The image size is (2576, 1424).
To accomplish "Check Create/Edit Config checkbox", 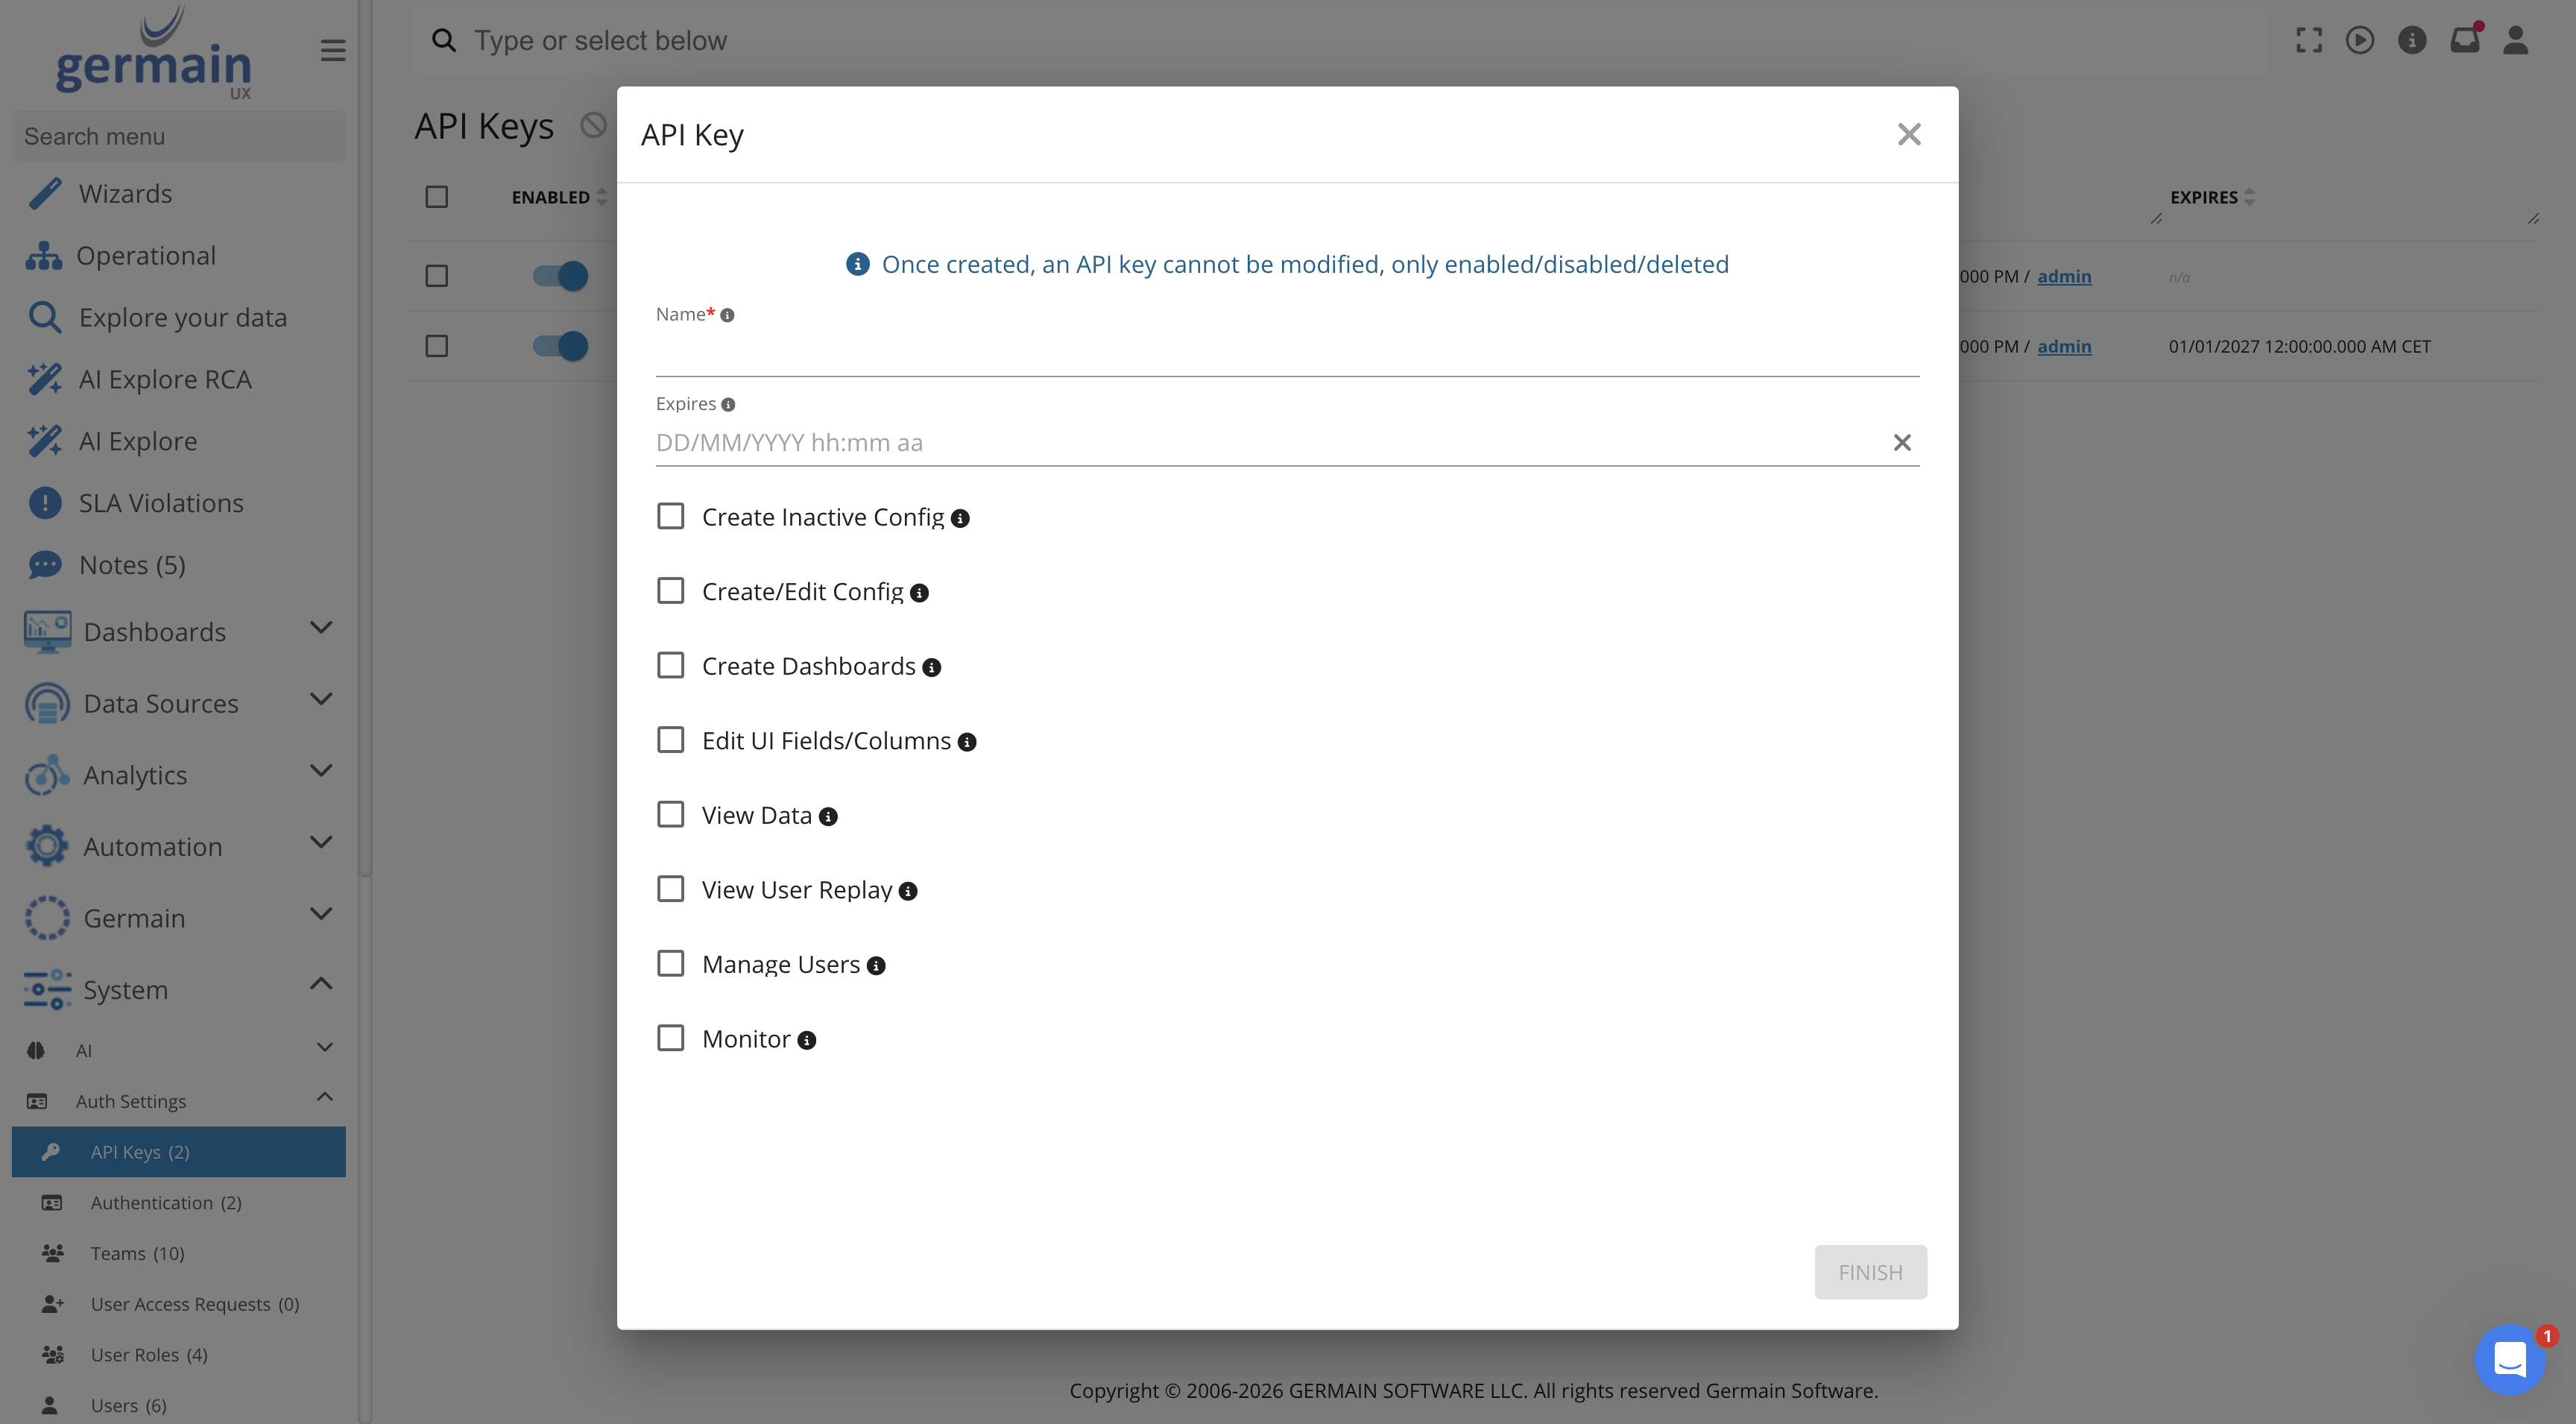I will tap(670, 591).
